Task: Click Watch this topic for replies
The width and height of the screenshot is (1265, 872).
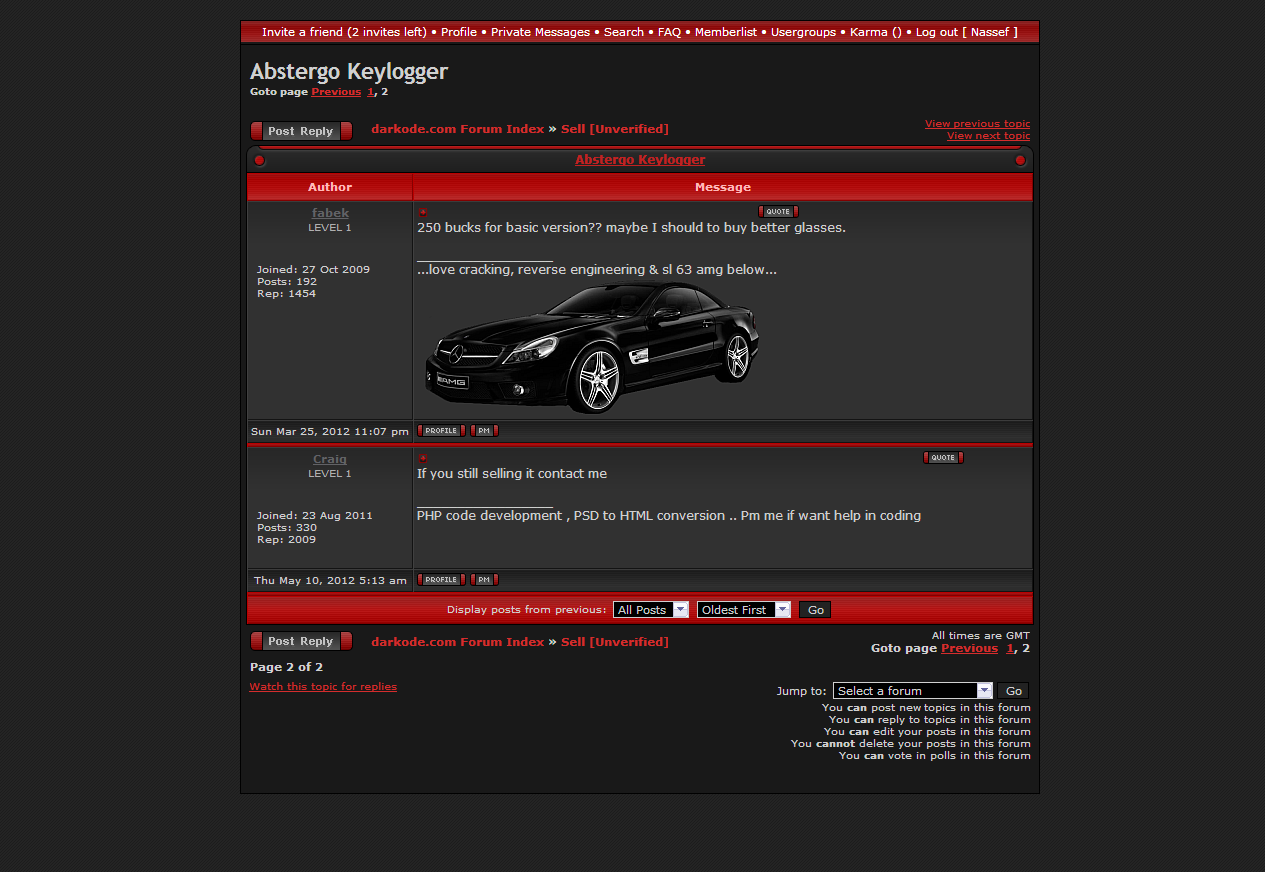Action: [x=323, y=687]
